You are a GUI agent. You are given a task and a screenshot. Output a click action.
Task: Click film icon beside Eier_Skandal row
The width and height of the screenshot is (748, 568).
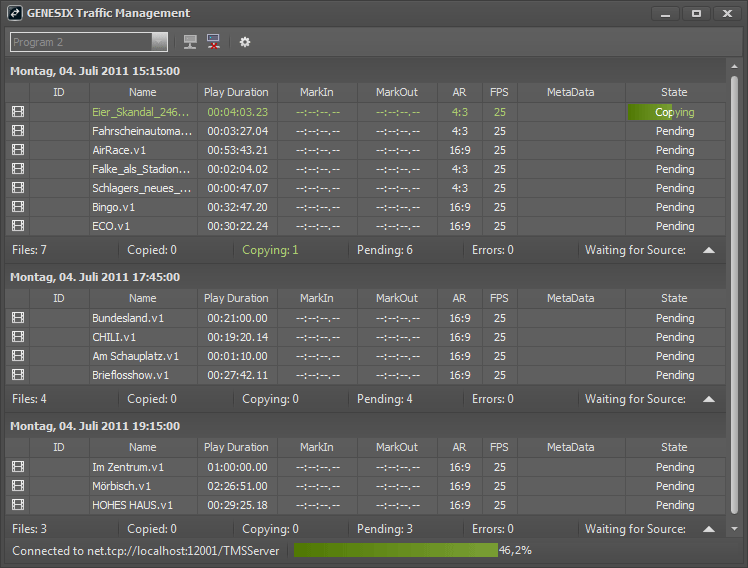click(x=18, y=112)
